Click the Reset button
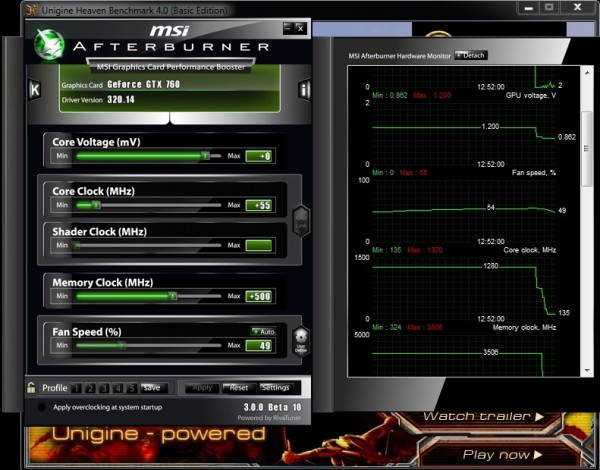This screenshot has width=600, height=470. point(238,388)
